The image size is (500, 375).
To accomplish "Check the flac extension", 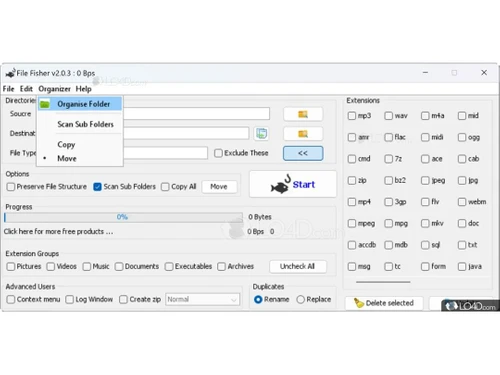I will pyautogui.click(x=388, y=137).
